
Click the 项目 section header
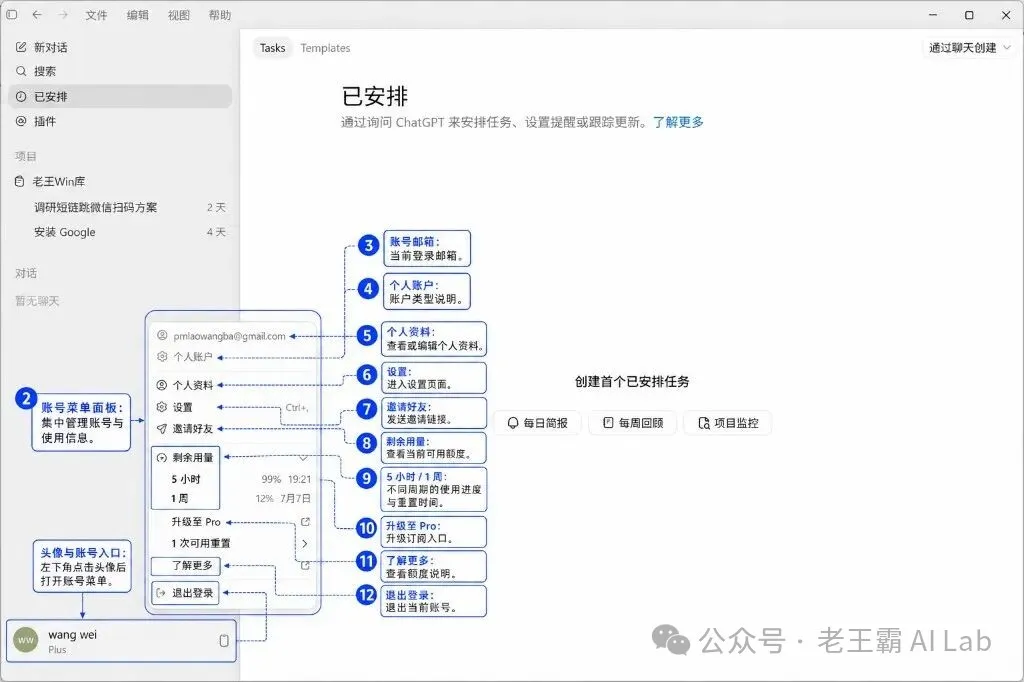coord(26,156)
